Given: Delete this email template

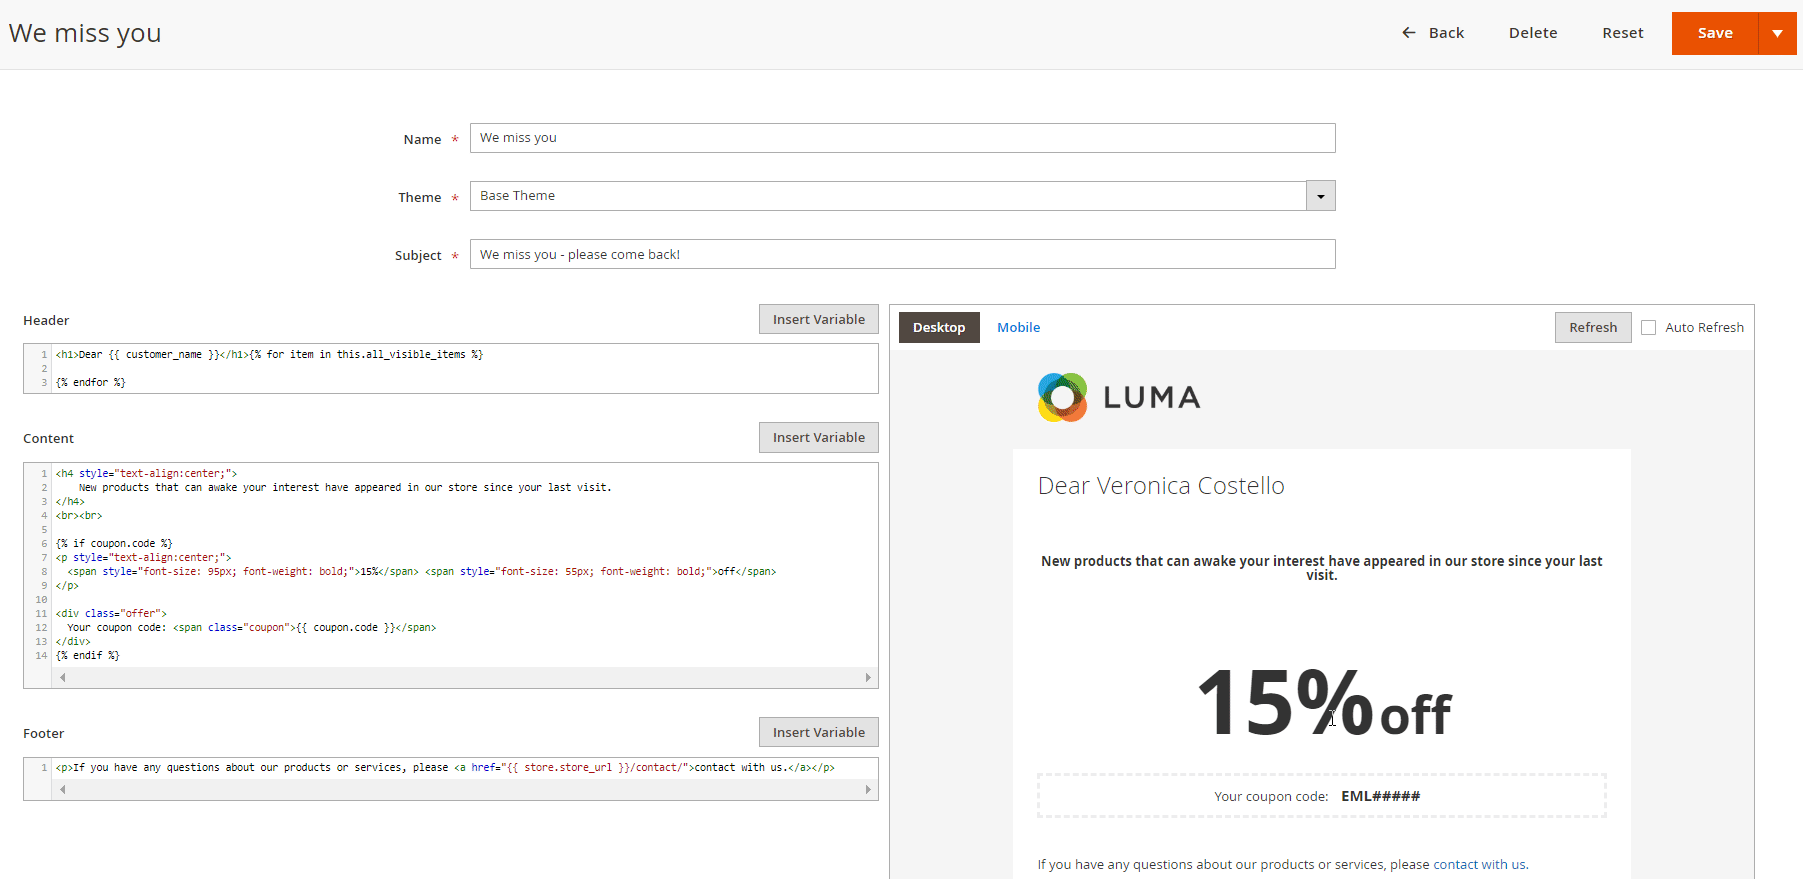Looking at the screenshot, I should tap(1532, 33).
